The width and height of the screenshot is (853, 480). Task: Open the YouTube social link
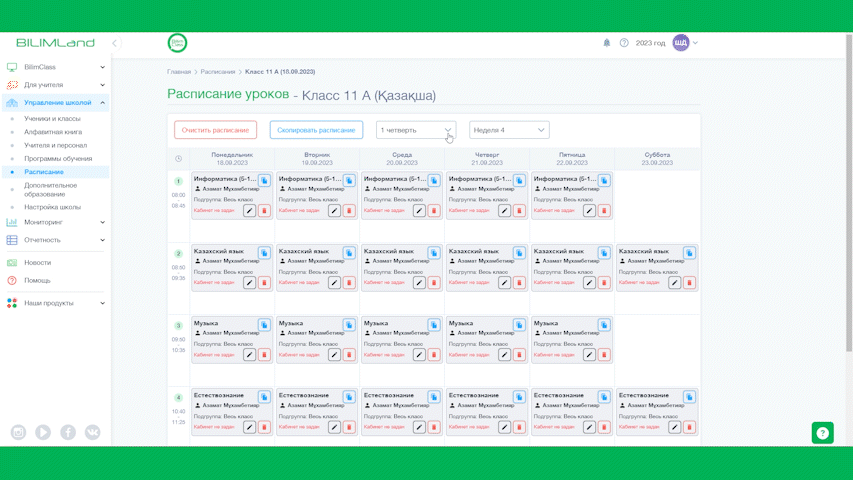click(x=43, y=432)
